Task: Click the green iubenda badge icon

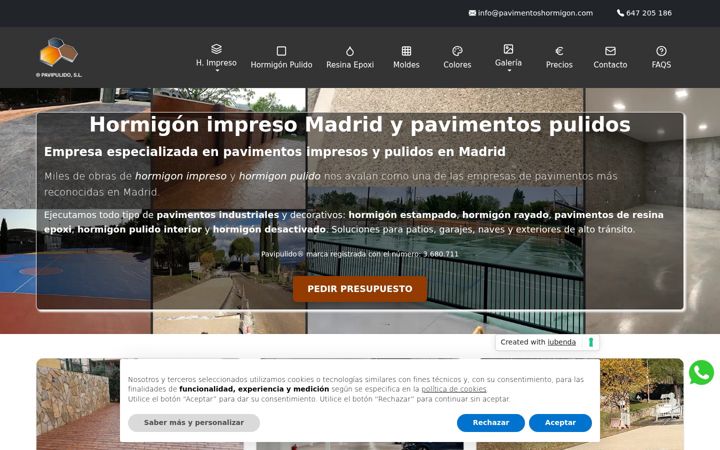Action: tap(591, 342)
